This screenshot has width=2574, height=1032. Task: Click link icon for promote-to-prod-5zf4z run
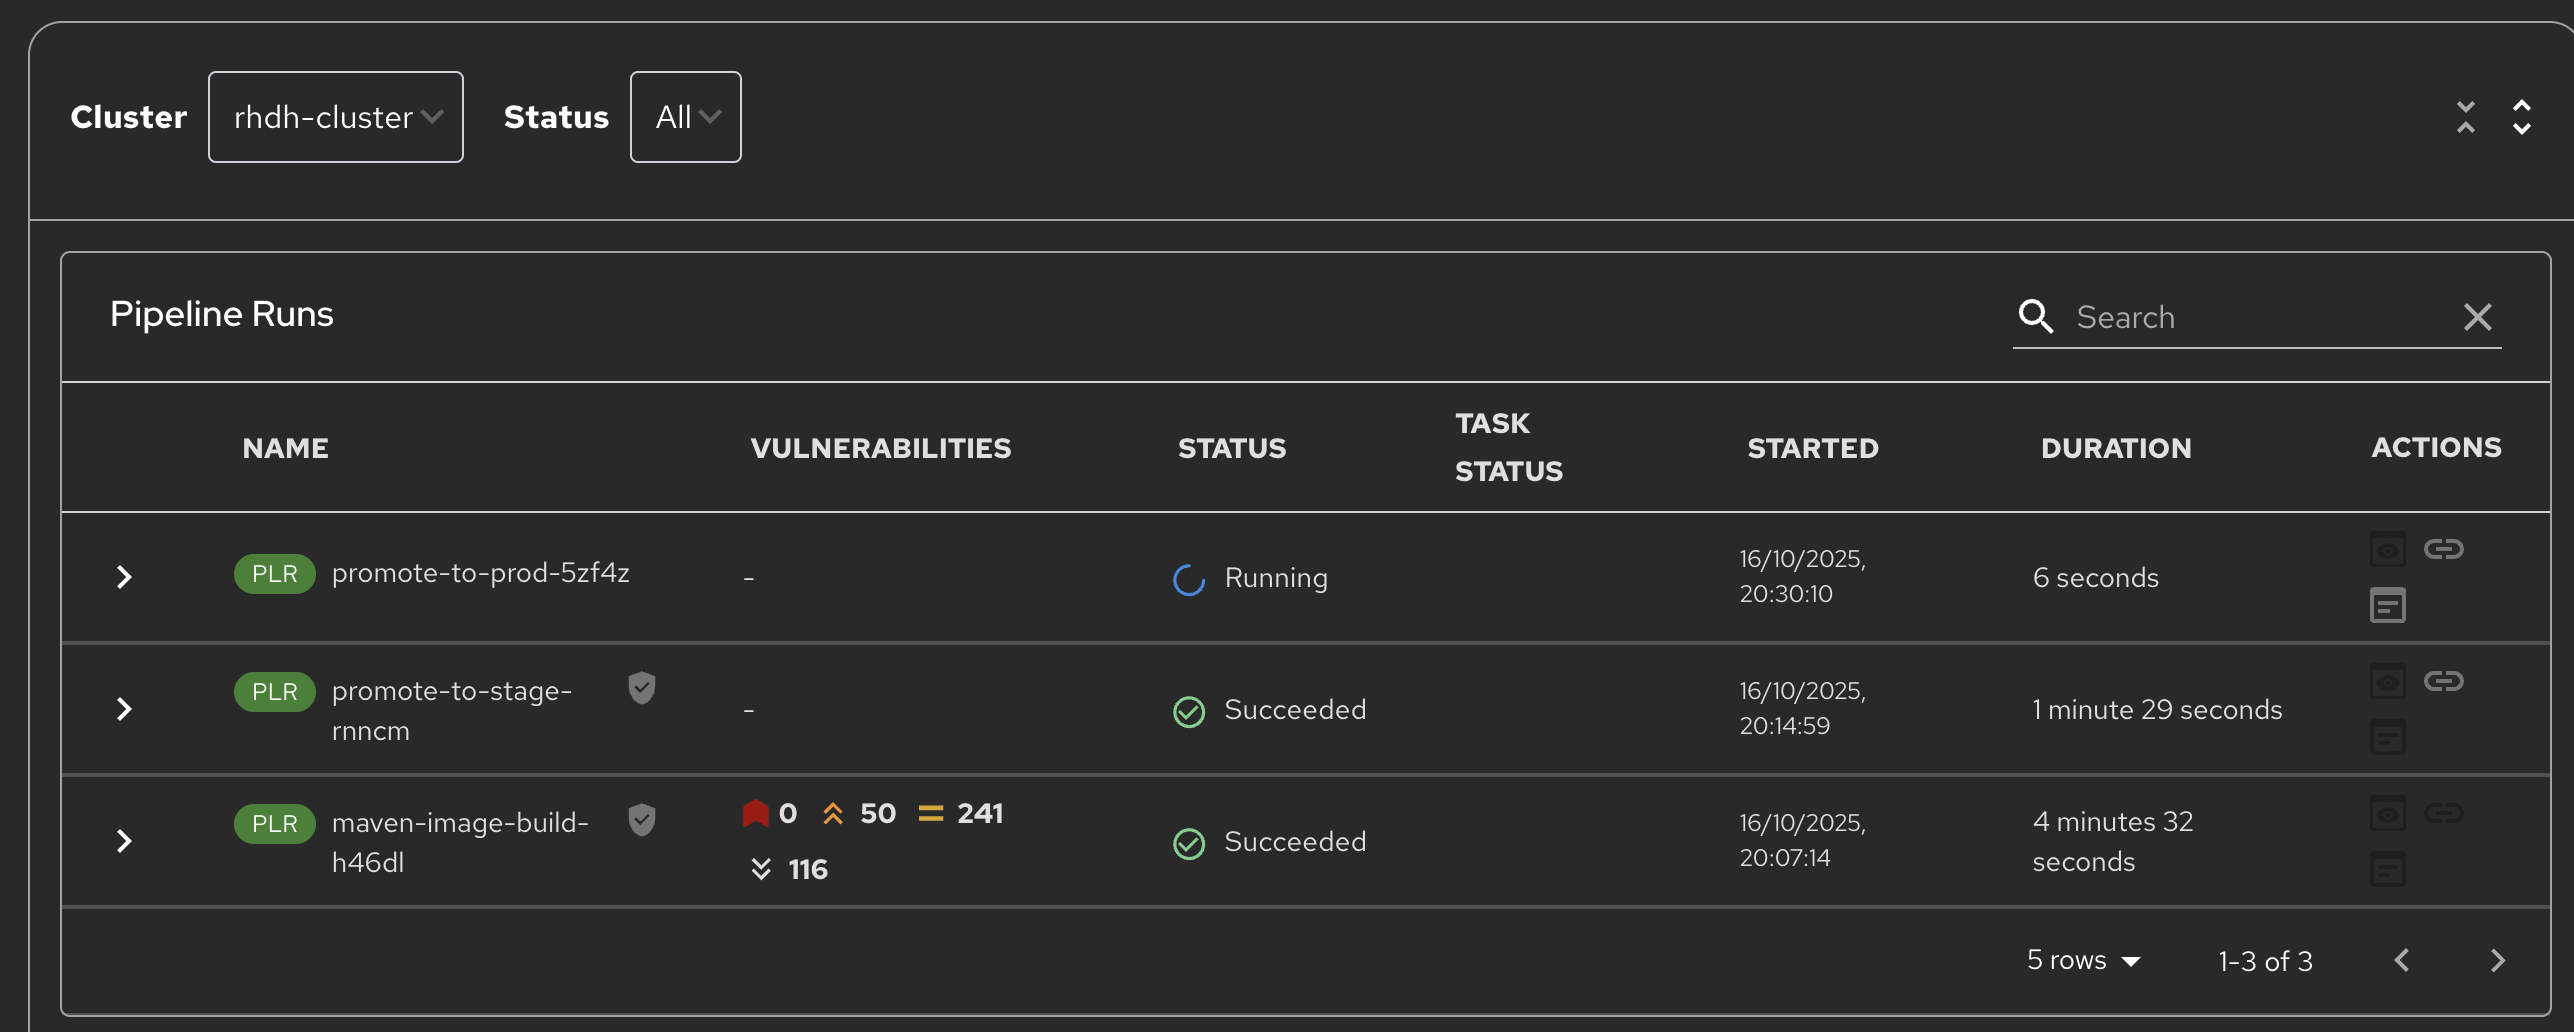pos(2443,549)
